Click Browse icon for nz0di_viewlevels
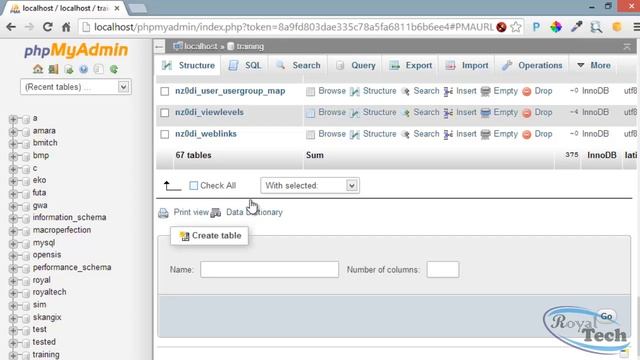The width and height of the screenshot is (640, 360). [311, 113]
